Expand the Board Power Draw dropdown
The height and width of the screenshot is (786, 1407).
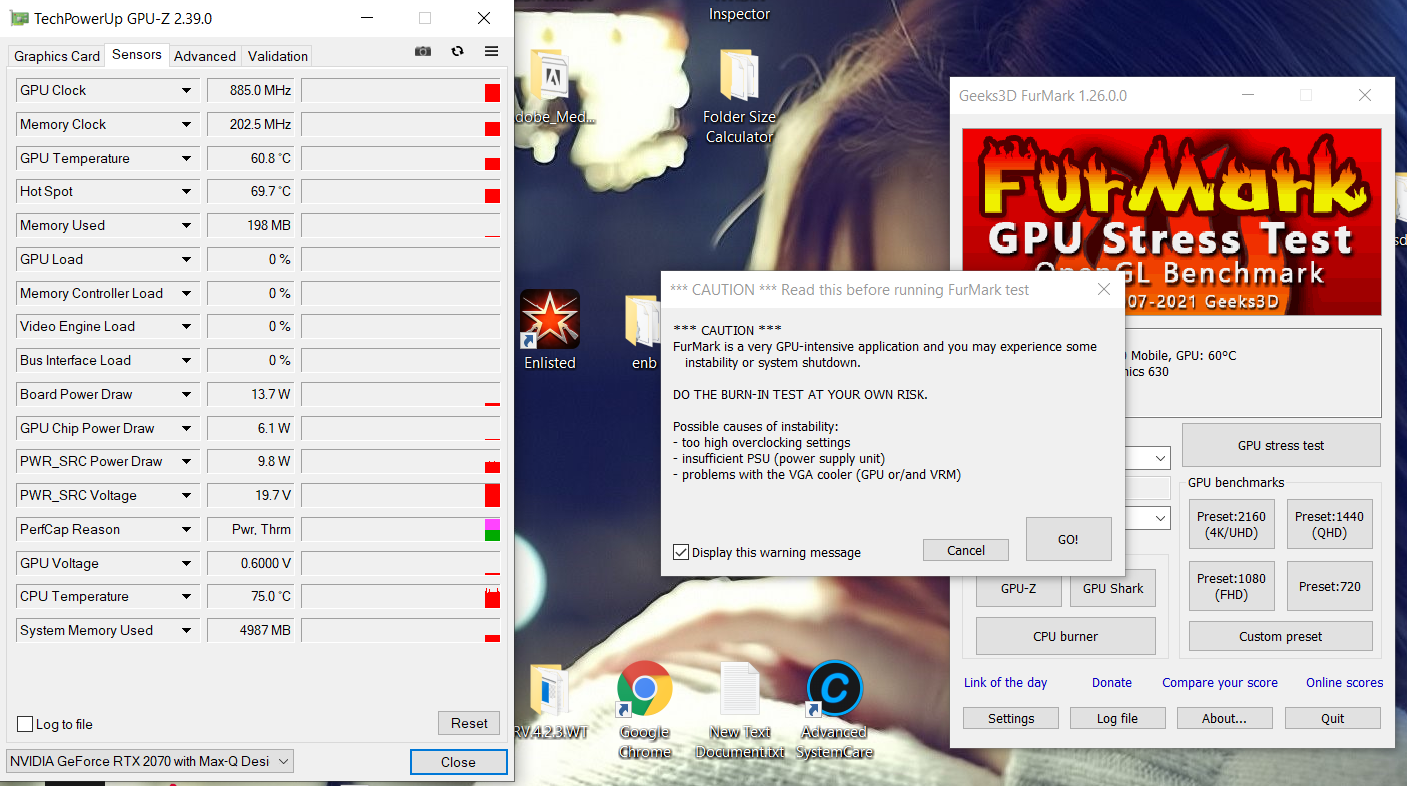tap(186, 395)
